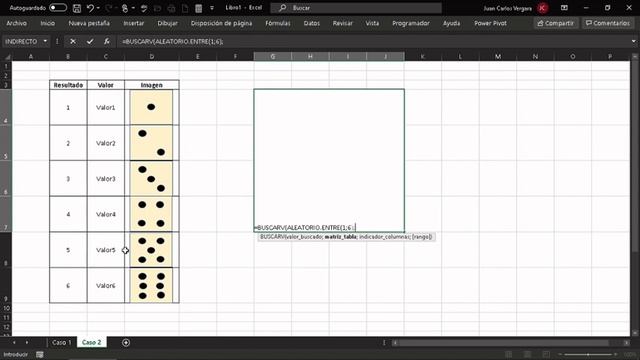Open the Dibujar tab
Viewport: 640px width, 360px height.
pyautogui.click(x=168, y=23)
